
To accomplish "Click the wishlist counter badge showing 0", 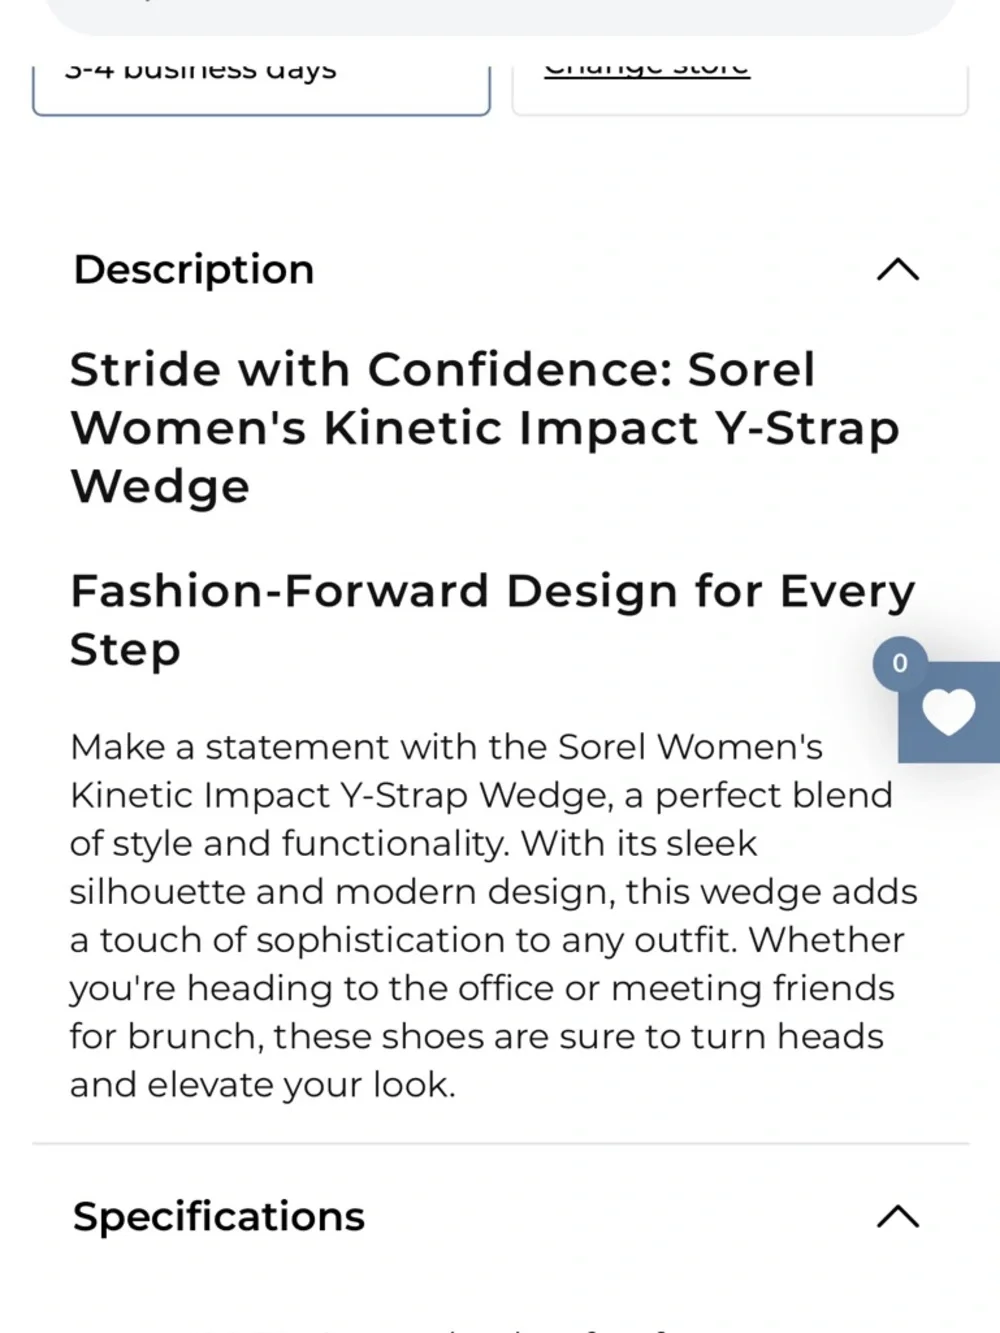I will pyautogui.click(x=899, y=663).
